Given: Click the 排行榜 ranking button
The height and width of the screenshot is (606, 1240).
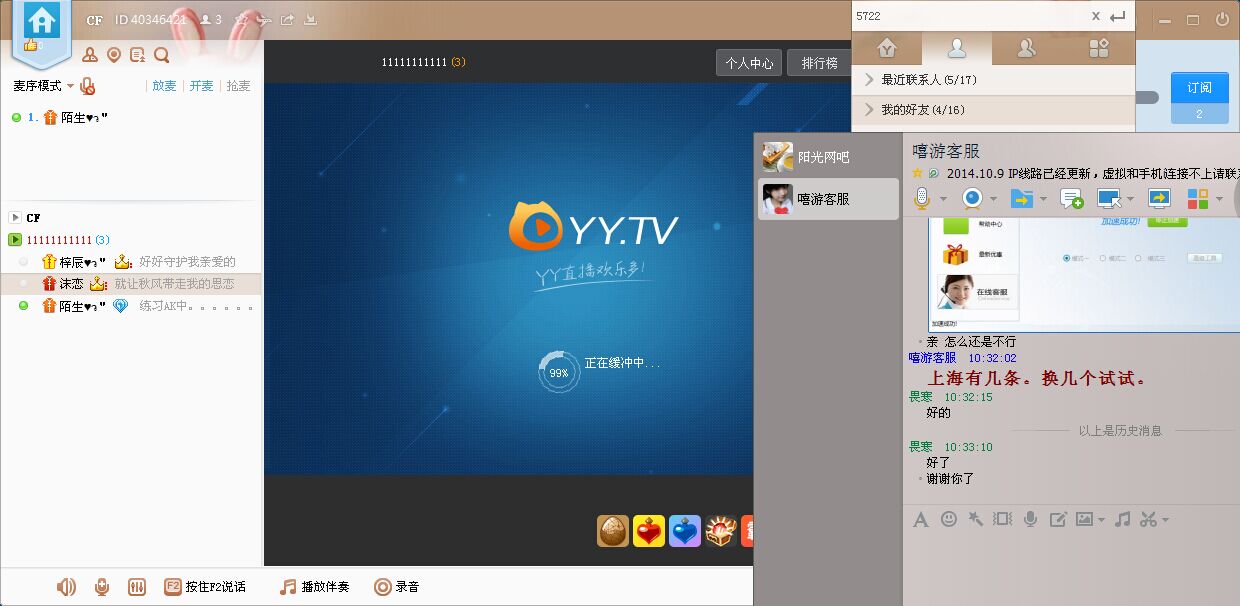Looking at the screenshot, I should pyautogui.click(x=819, y=63).
